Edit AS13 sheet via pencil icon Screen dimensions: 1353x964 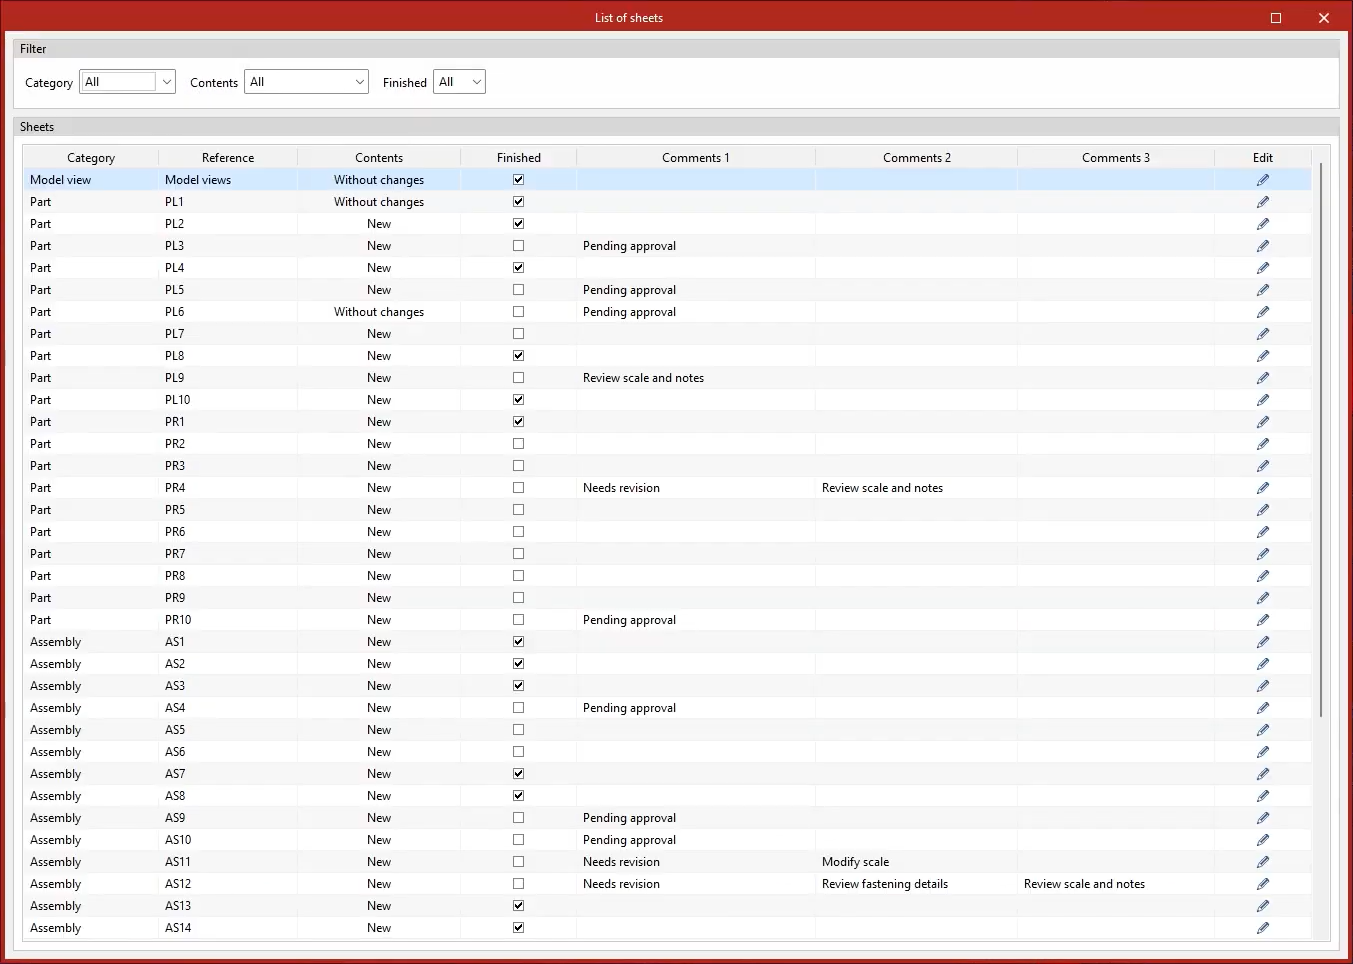1263,906
